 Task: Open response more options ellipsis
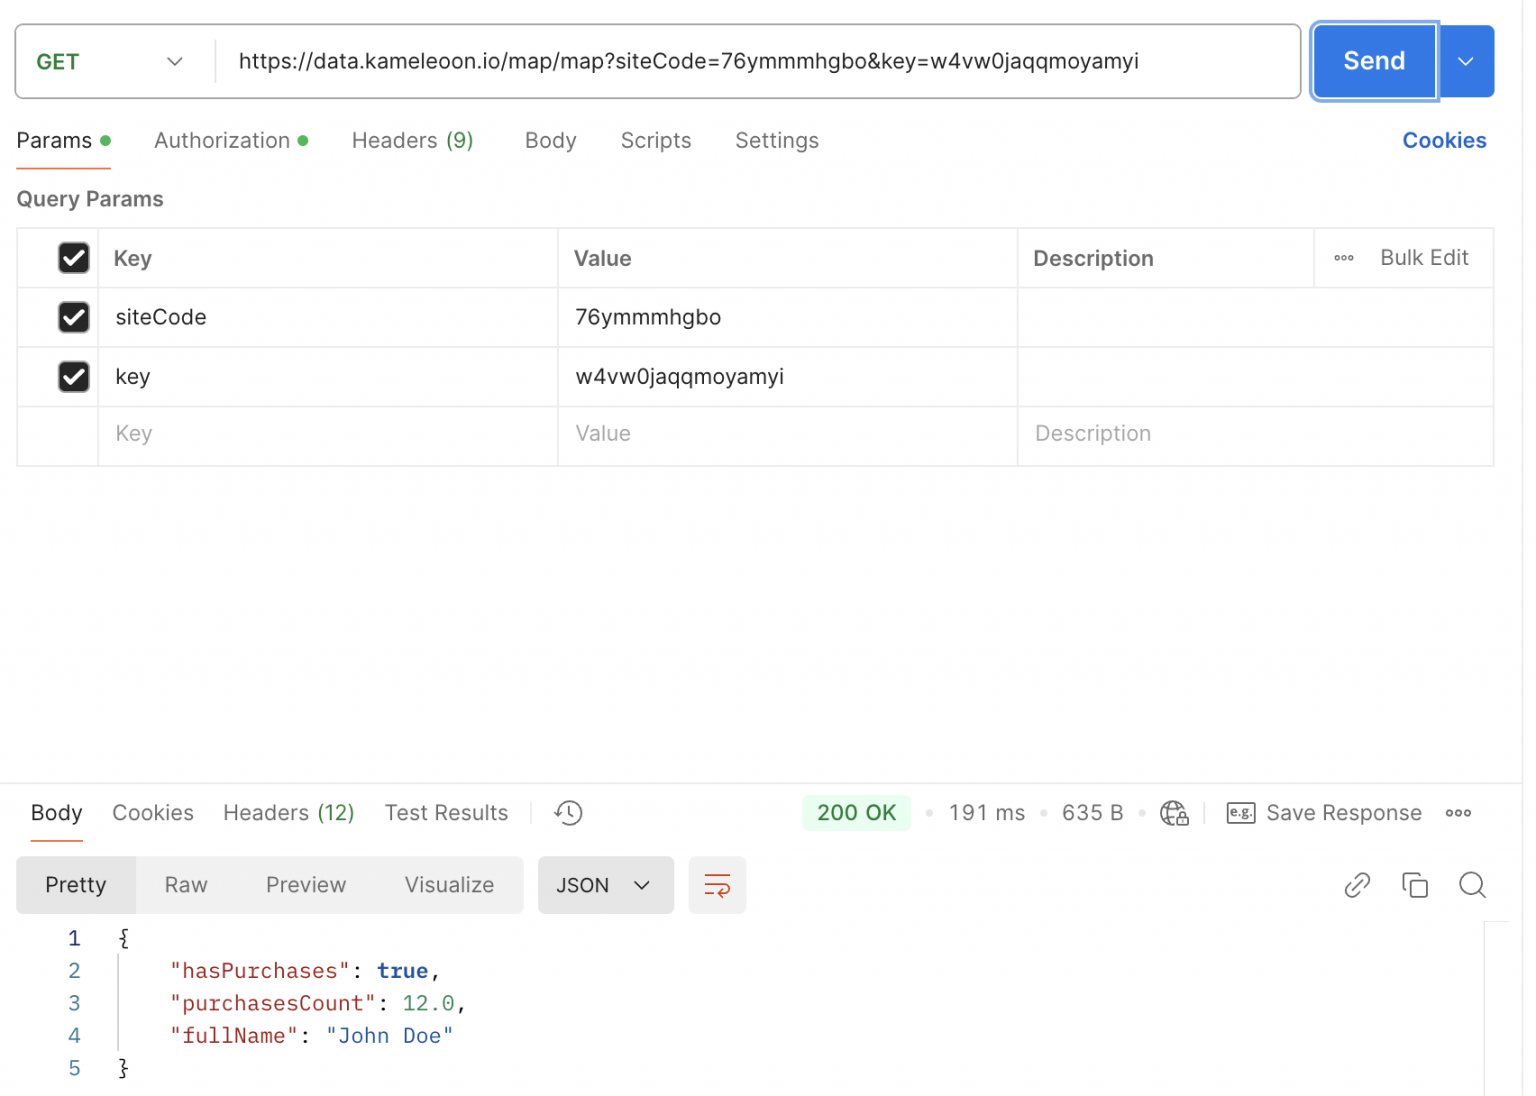coord(1458,813)
